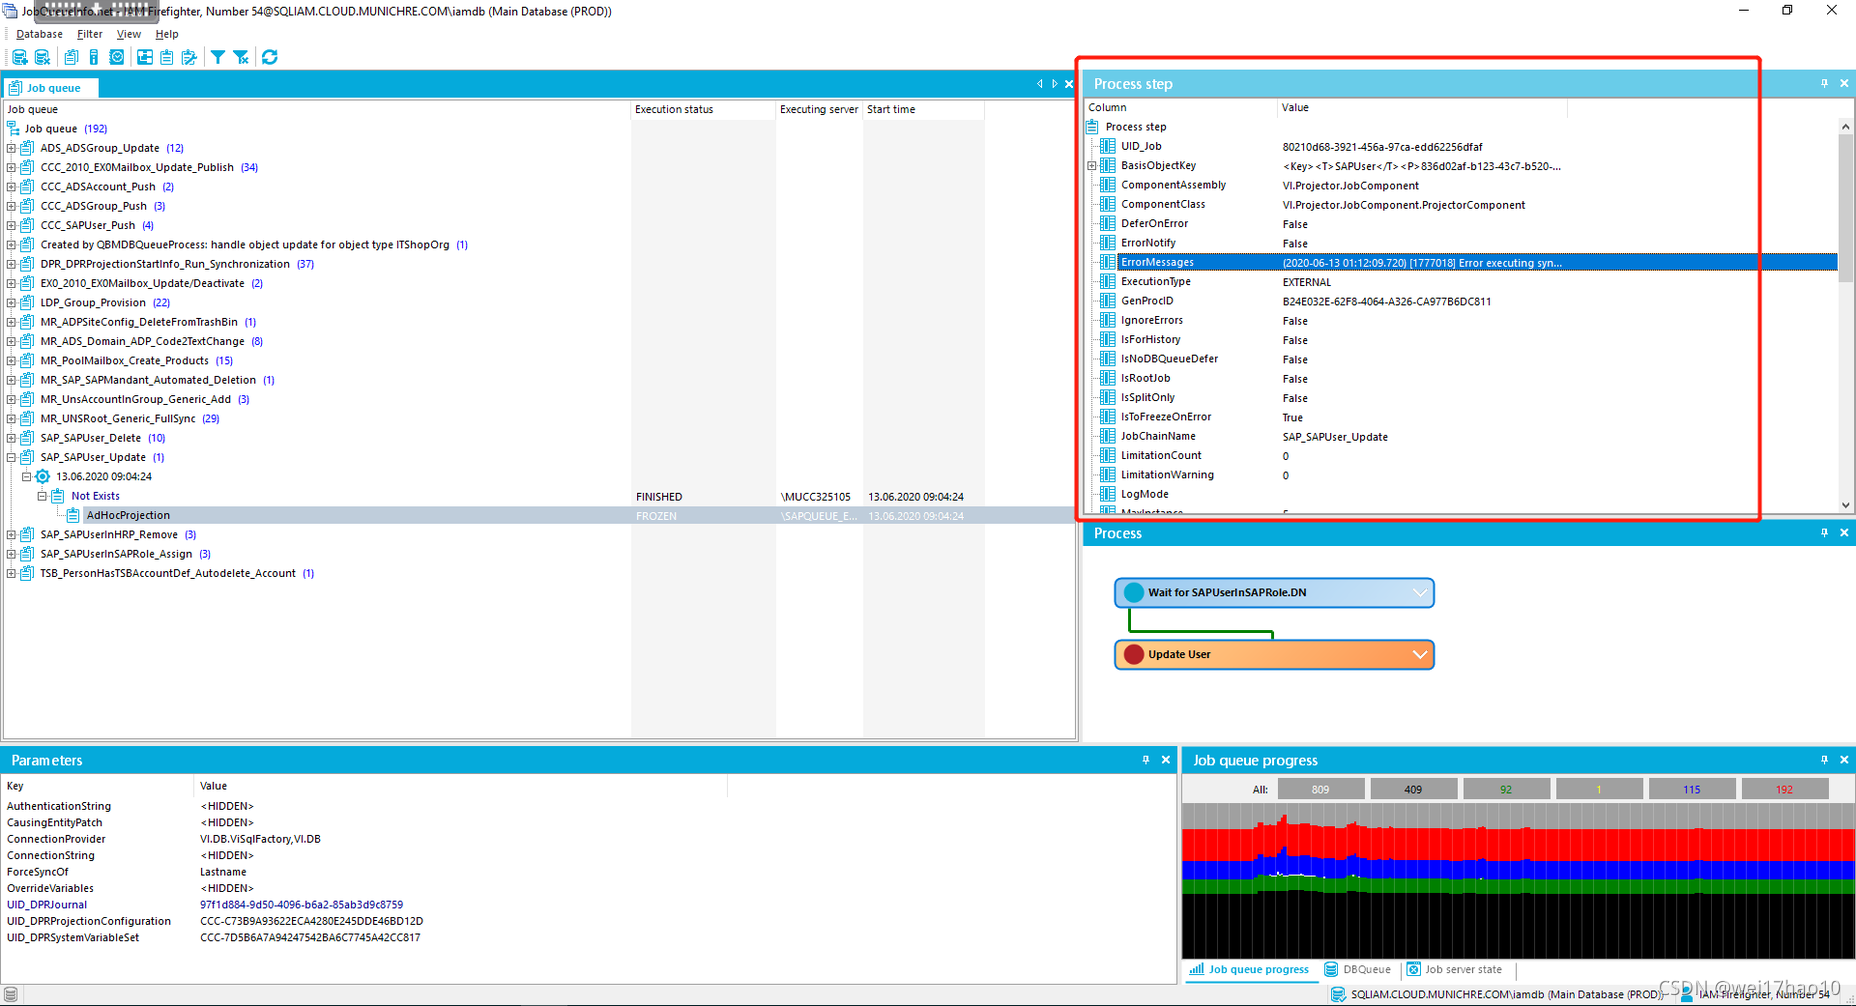Click the red 192 counter in progress panel

1784,789
